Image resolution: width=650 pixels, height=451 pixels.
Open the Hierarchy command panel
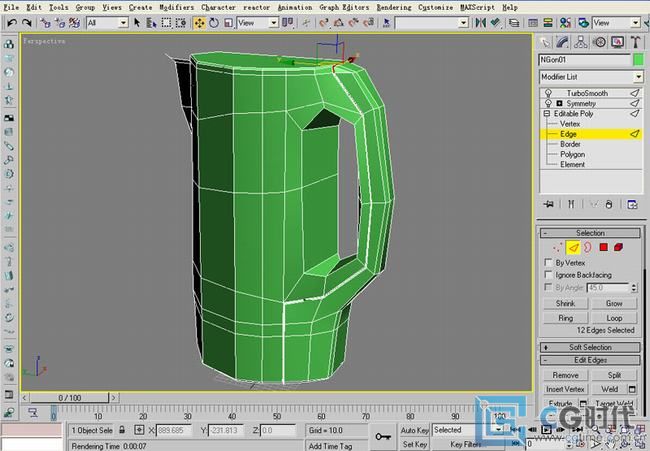[x=580, y=42]
